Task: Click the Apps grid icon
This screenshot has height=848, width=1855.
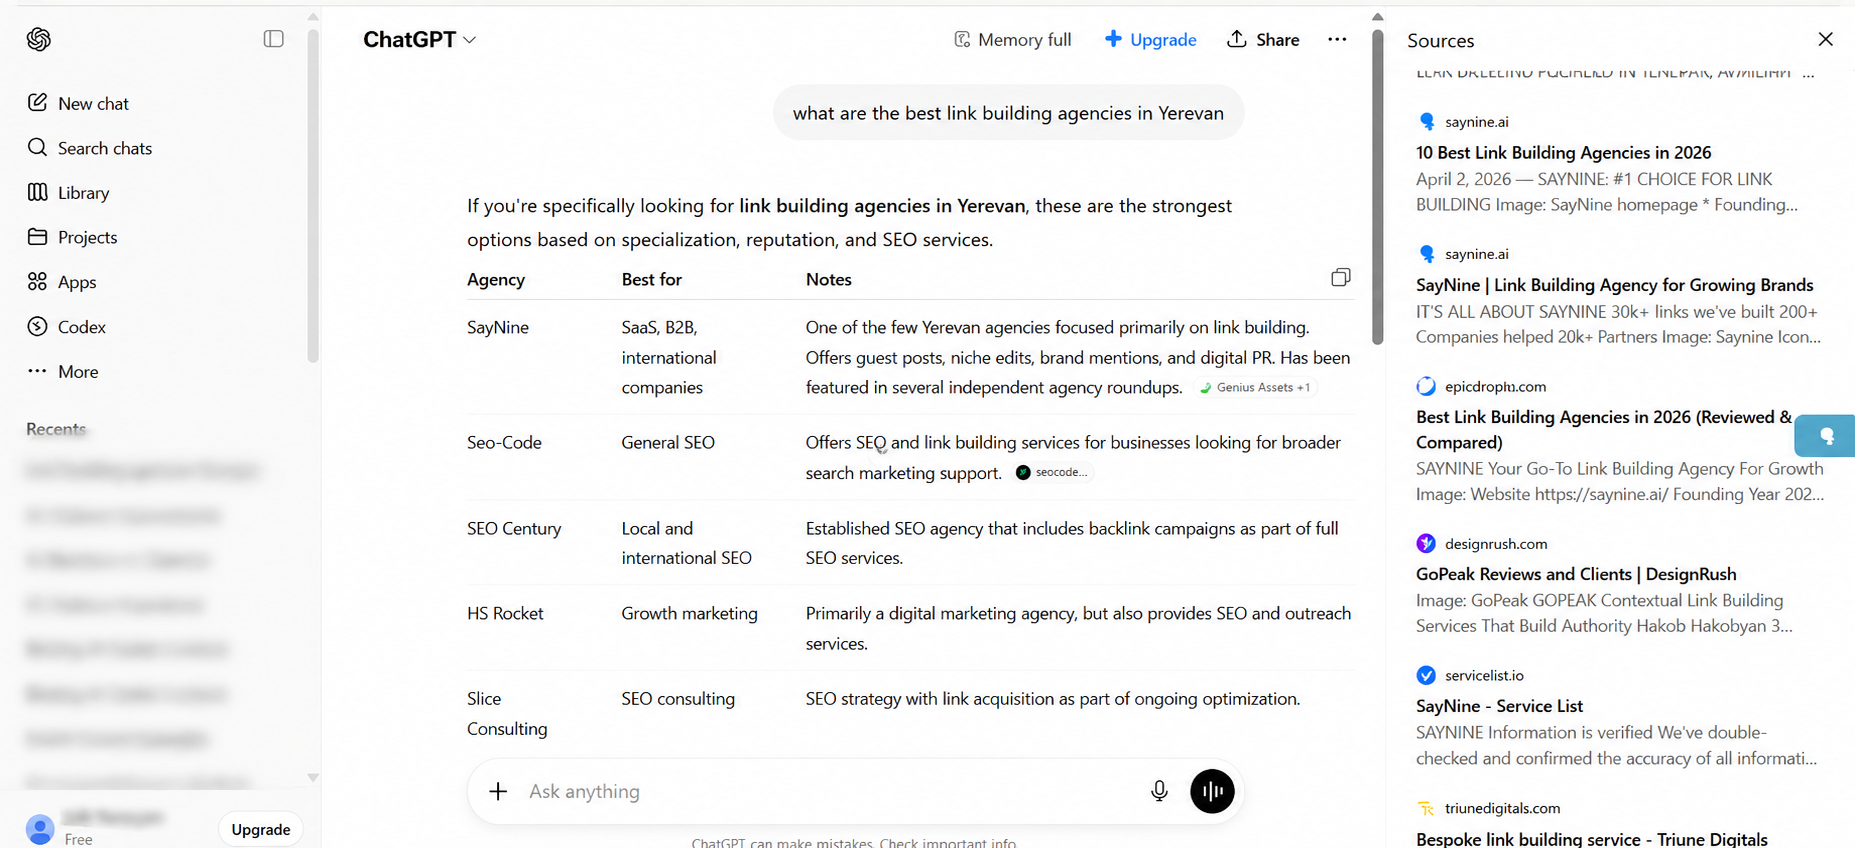Action: [37, 282]
